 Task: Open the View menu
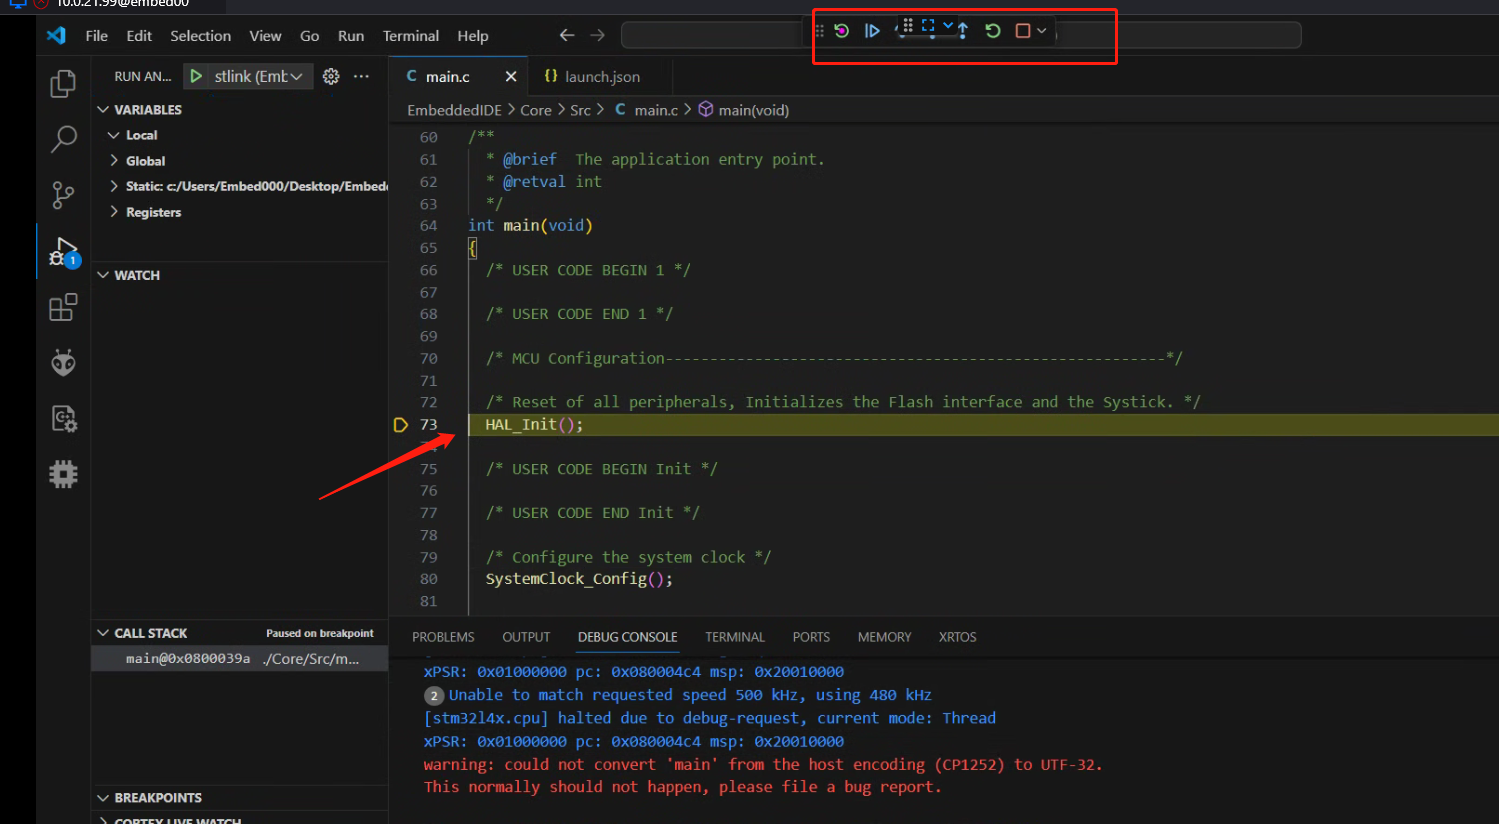coord(265,36)
